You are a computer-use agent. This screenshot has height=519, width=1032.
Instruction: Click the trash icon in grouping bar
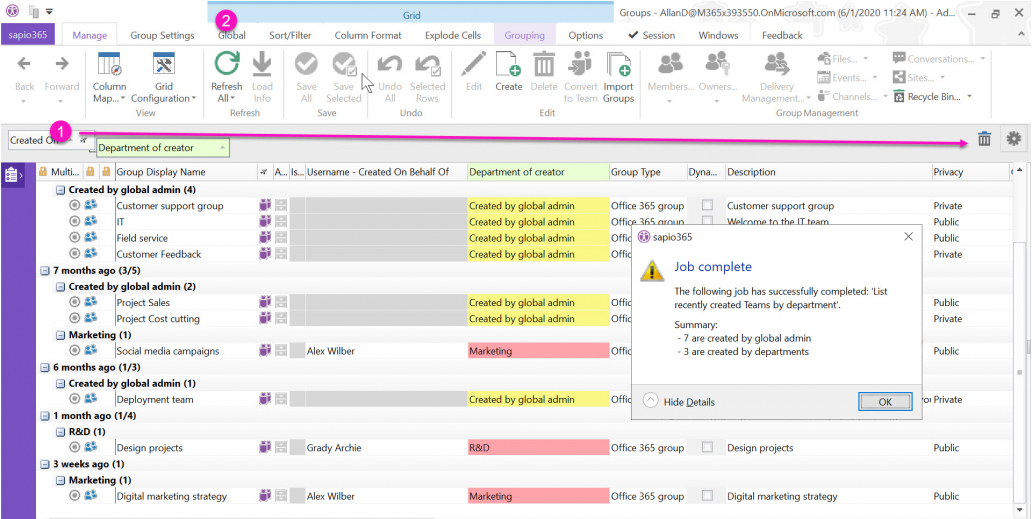pos(984,138)
